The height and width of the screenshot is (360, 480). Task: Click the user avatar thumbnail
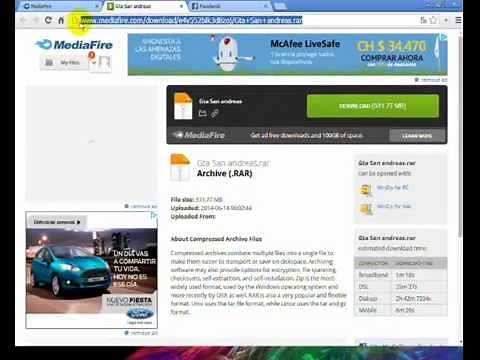(x=105, y=63)
